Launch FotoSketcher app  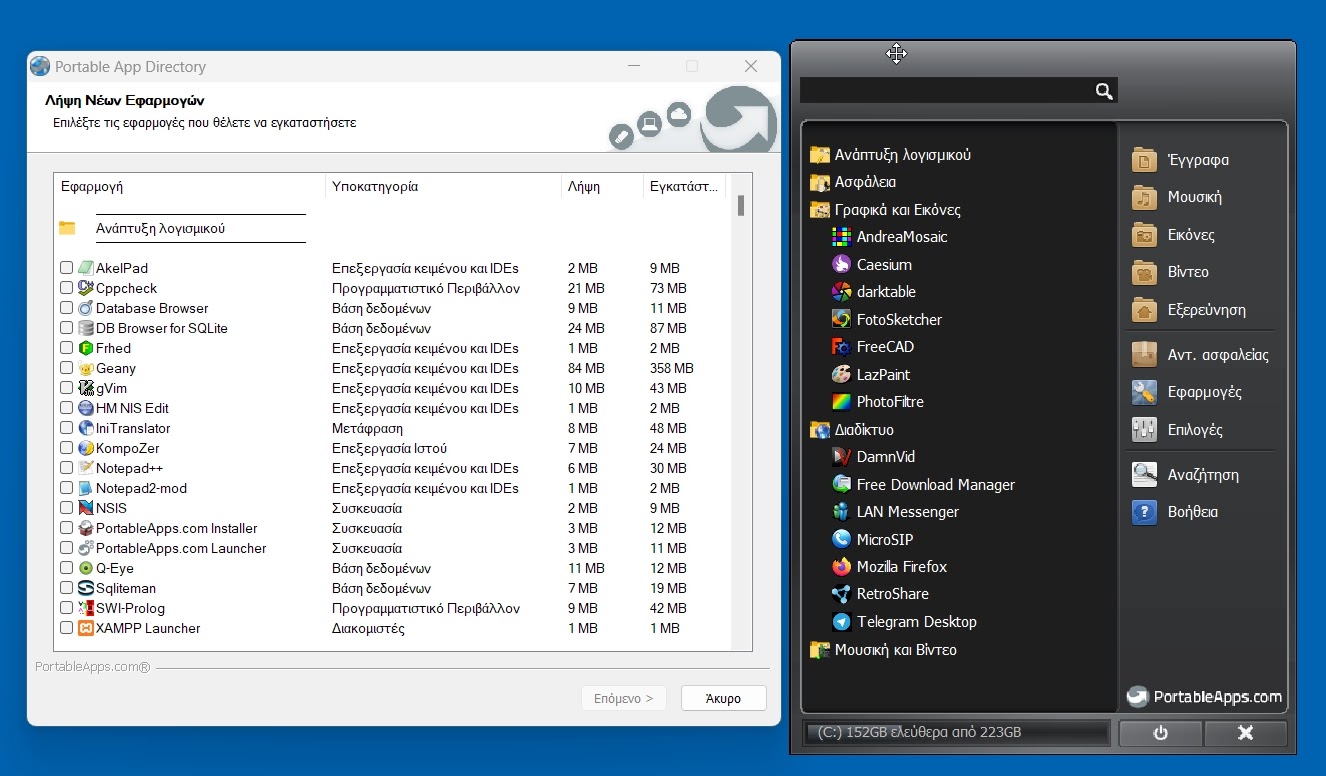886,320
